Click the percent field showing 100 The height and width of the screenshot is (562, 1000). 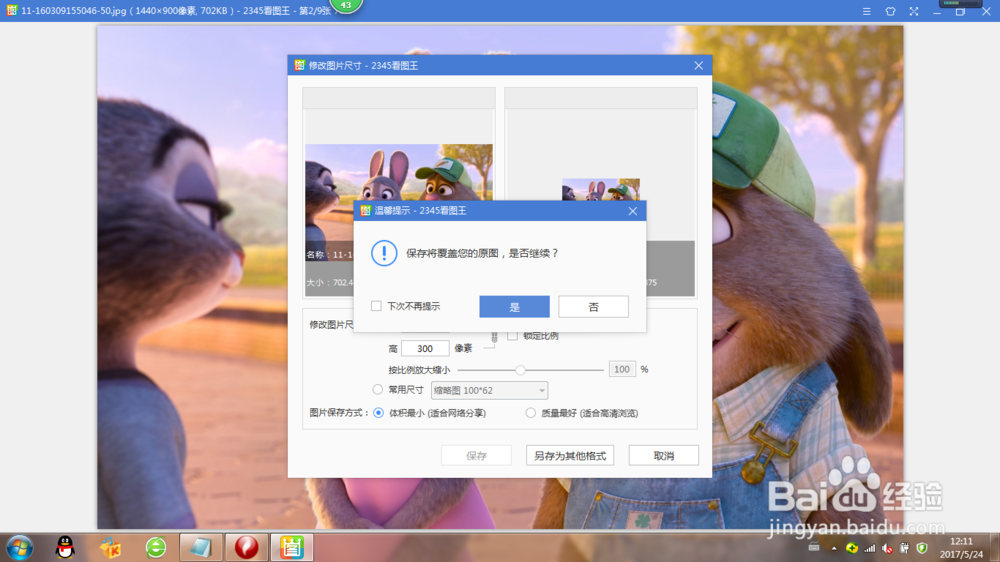622,369
